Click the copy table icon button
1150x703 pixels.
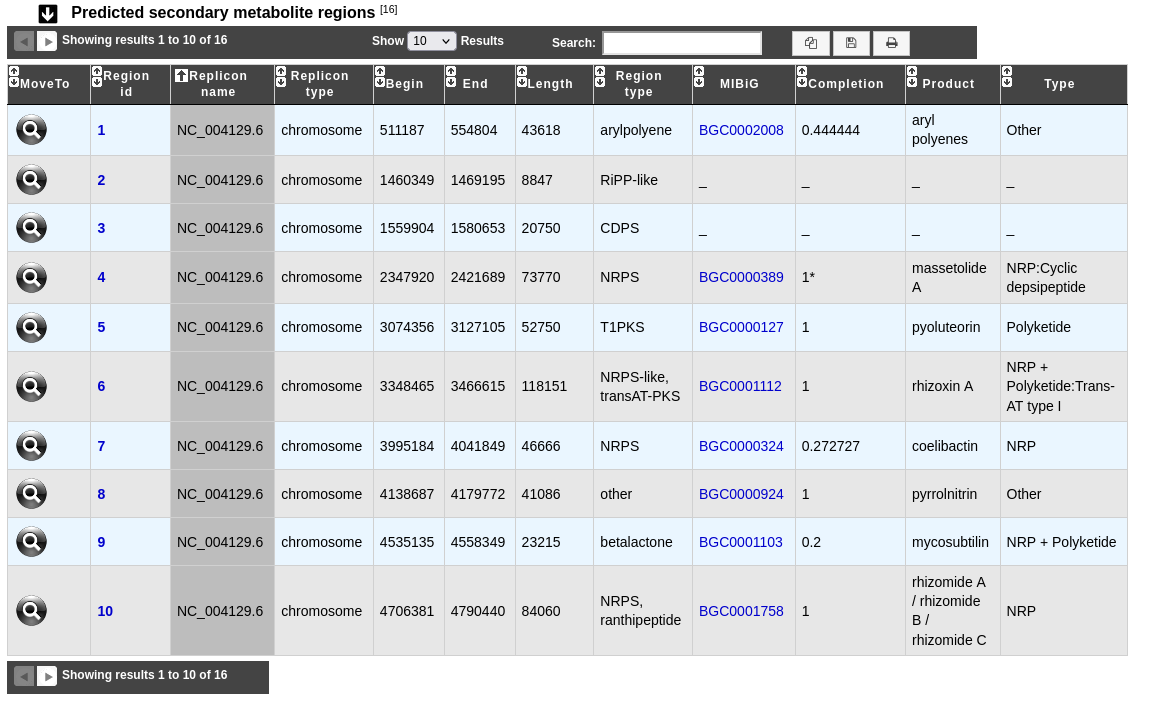click(x=810, y=43)
